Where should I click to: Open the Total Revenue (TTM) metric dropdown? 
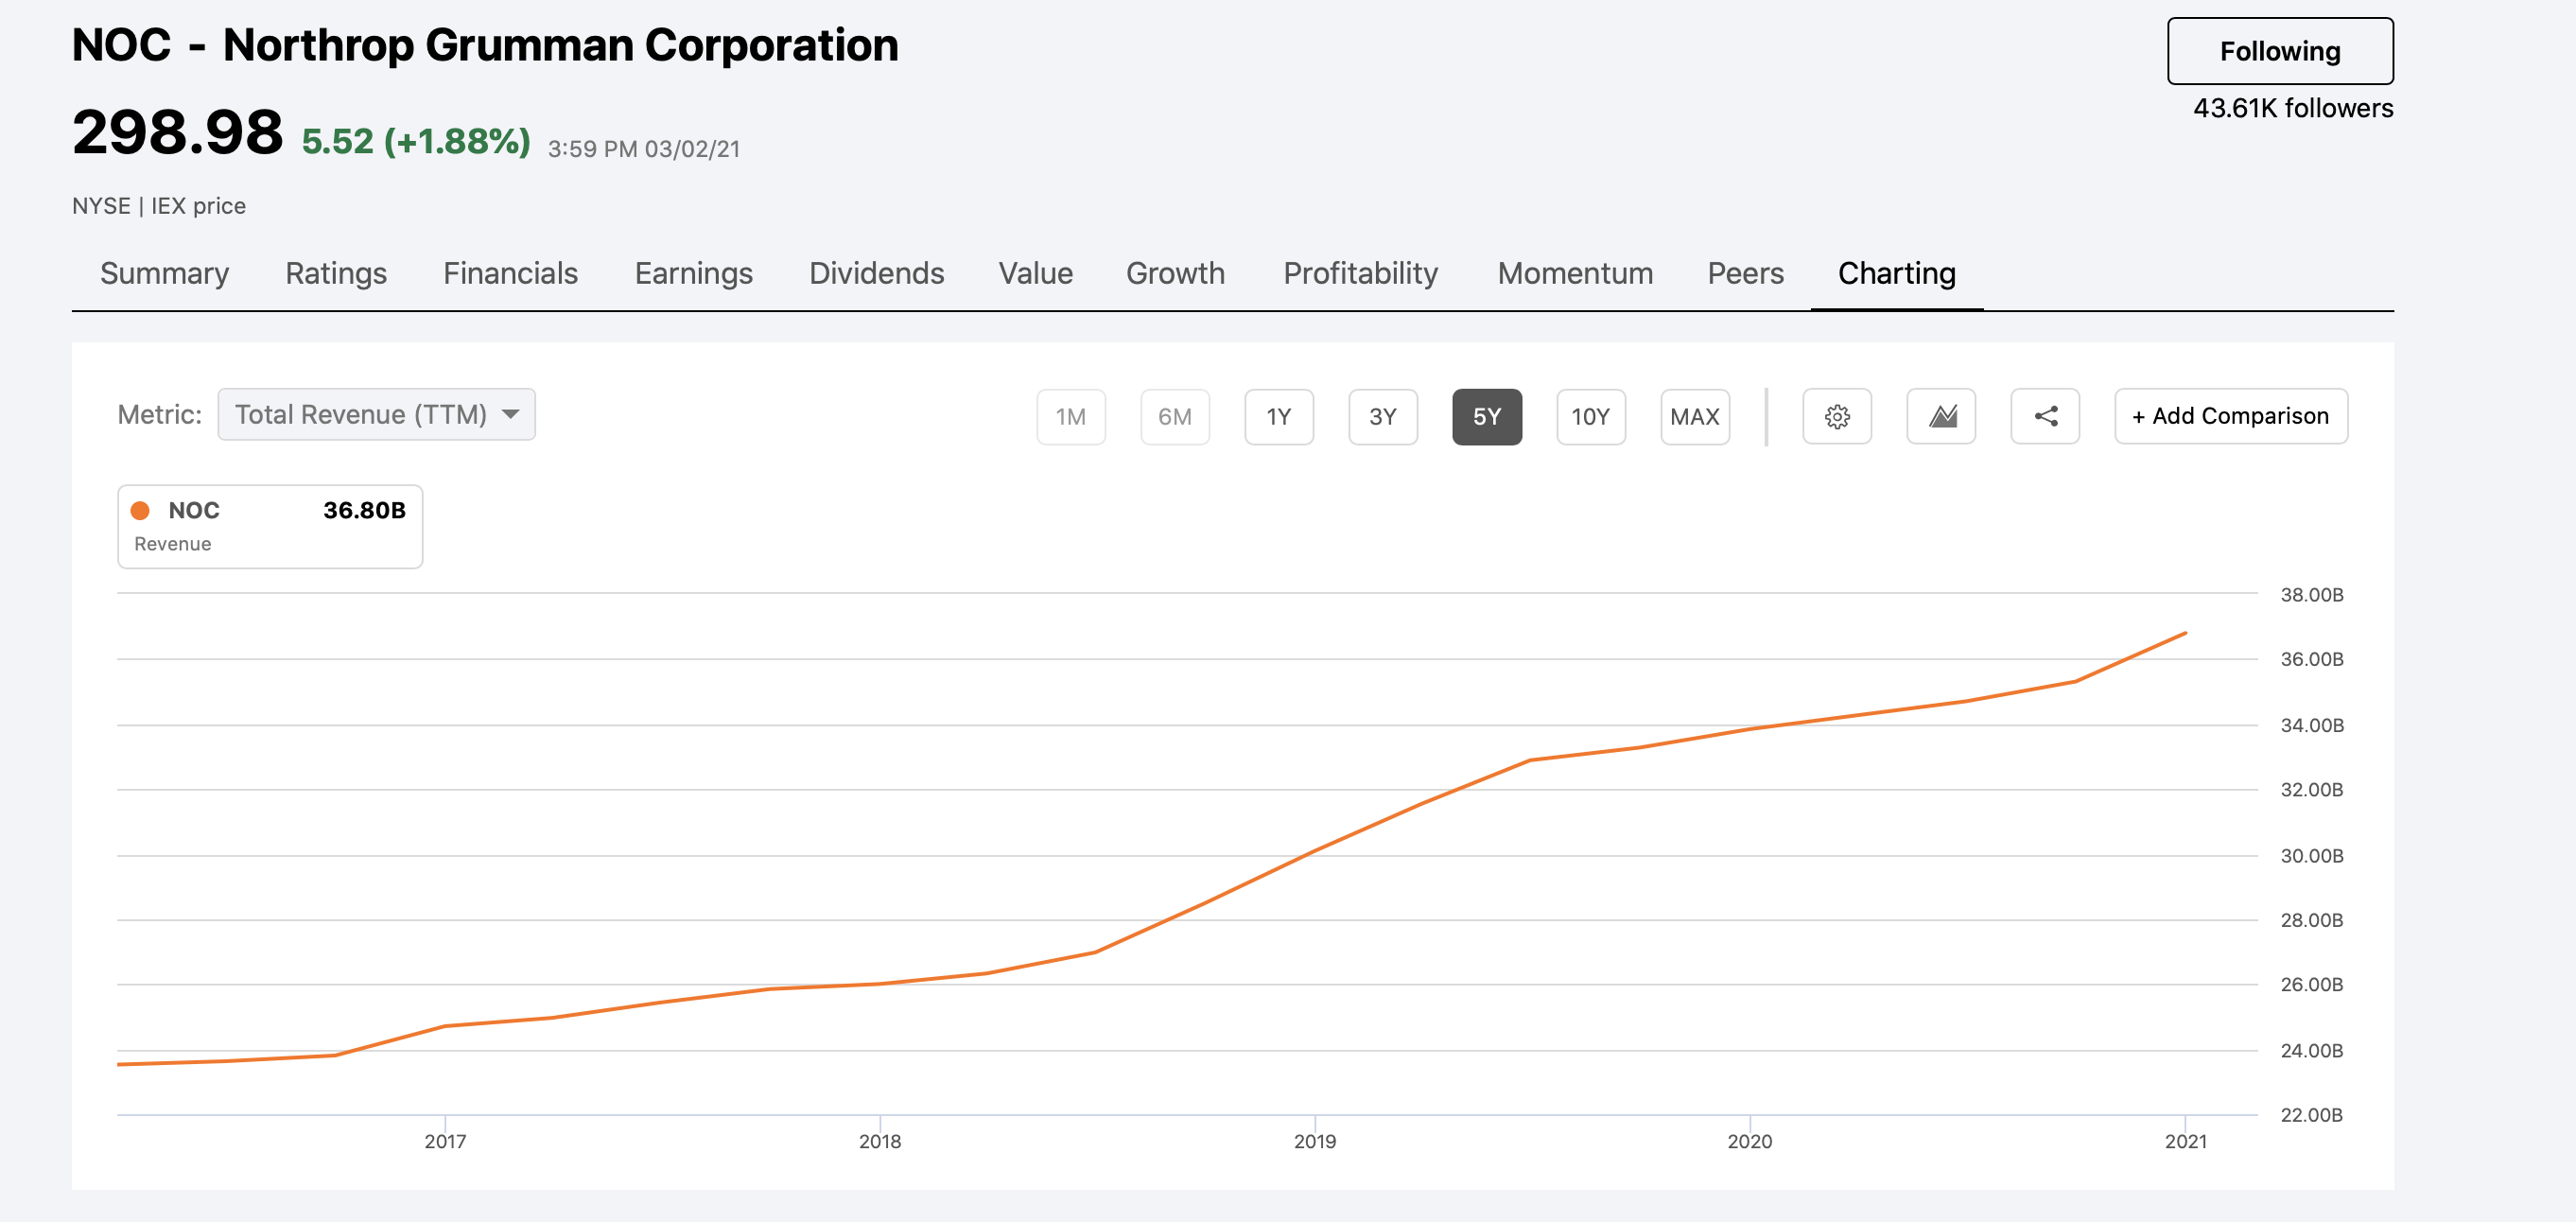[377, 414]
